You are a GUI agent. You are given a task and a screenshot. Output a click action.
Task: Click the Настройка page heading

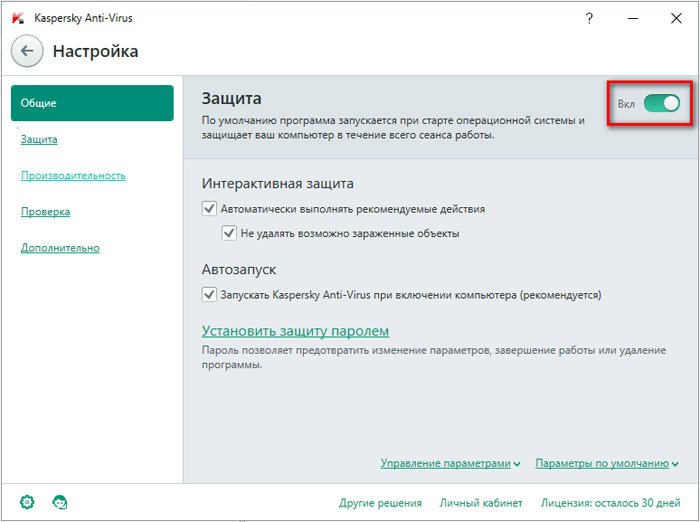point(96,51)
